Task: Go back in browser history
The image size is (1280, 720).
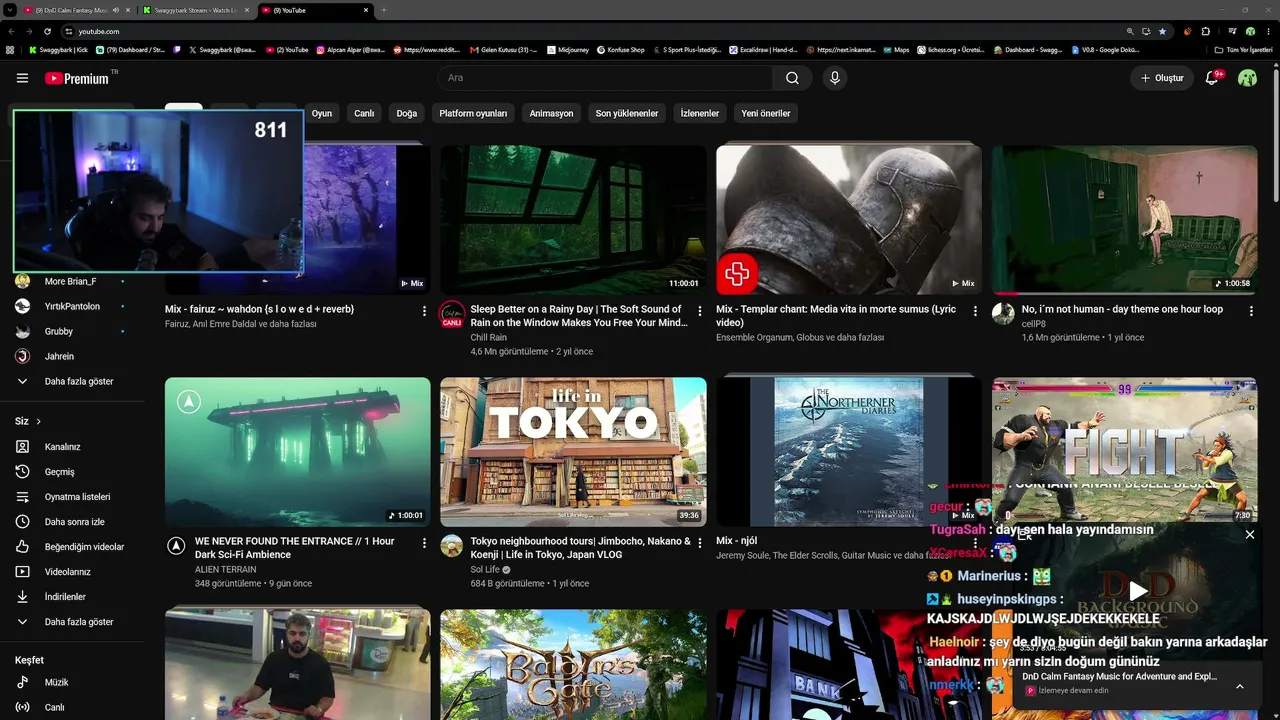Action: tap(10, 31)
